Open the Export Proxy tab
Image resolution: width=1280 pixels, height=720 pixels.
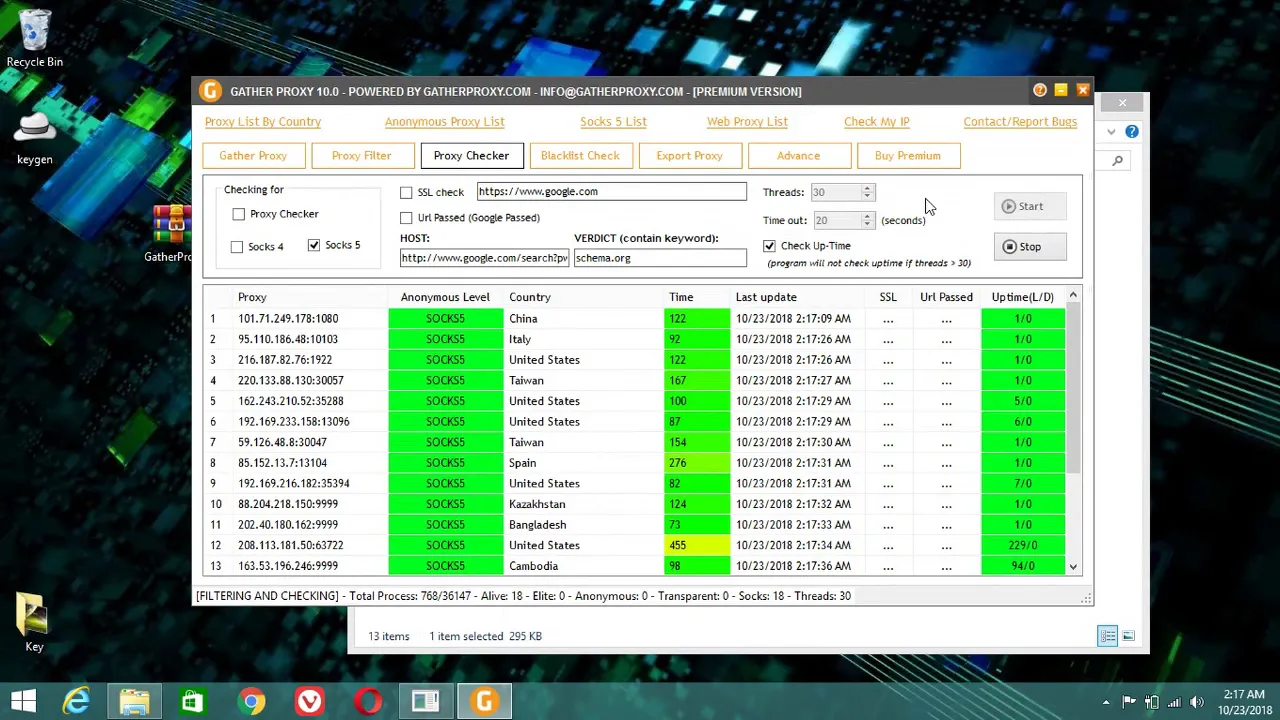[x=689, y=156]
